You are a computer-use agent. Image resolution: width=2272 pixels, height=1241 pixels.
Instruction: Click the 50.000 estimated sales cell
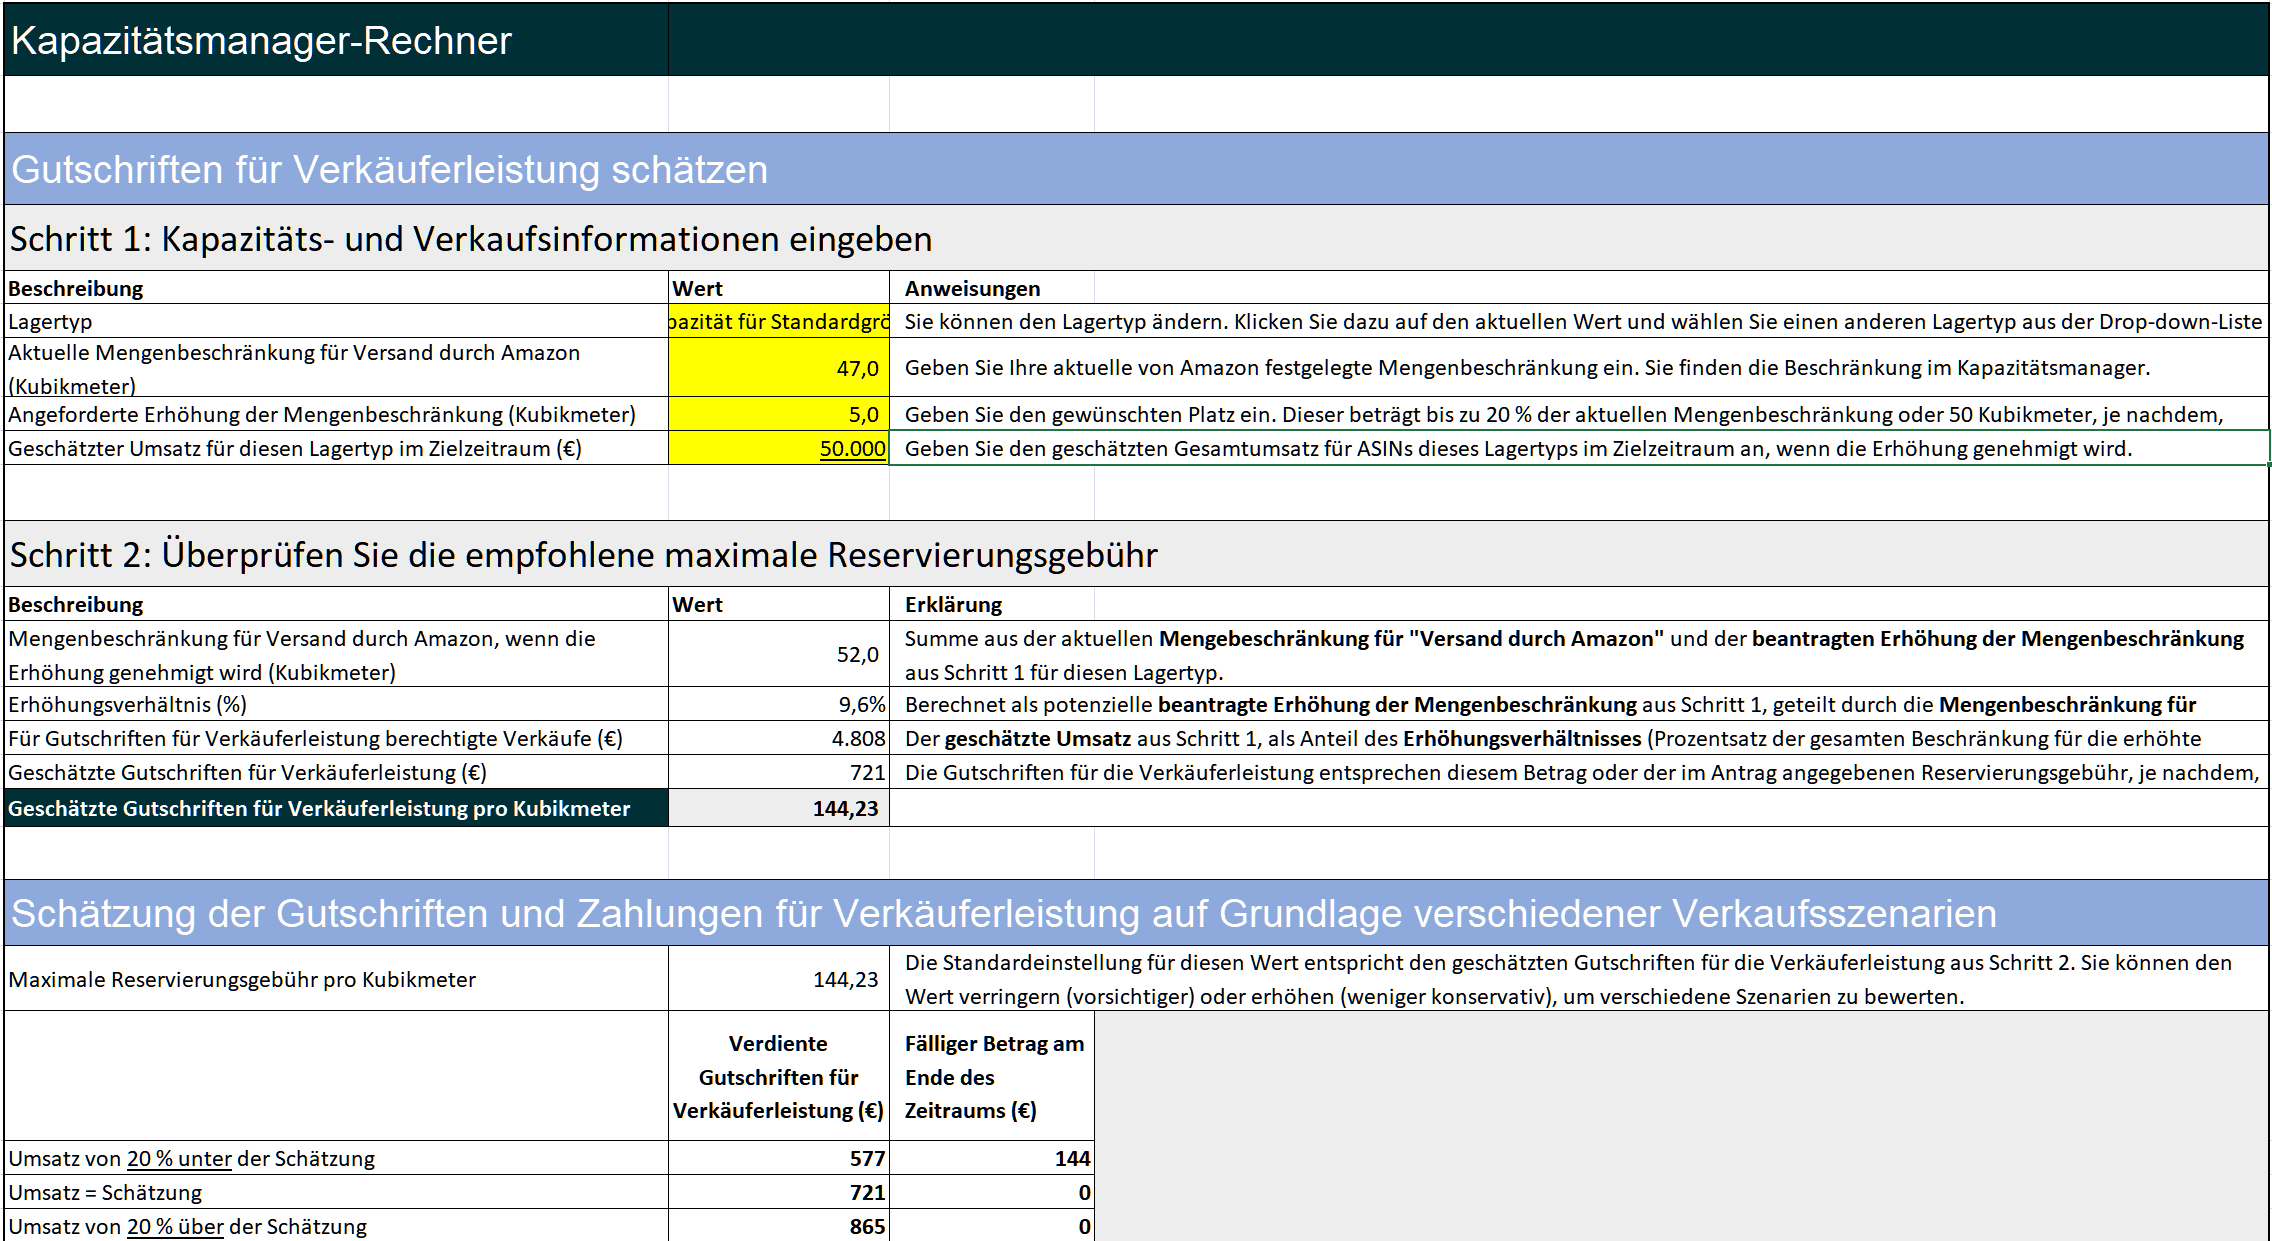coord(778,448)
